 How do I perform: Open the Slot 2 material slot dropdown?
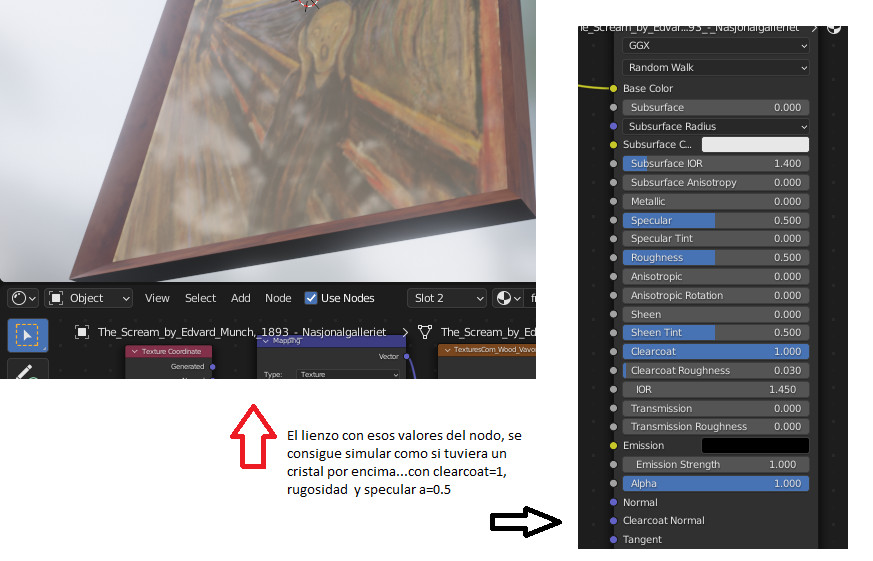click(x=447, y=298)
